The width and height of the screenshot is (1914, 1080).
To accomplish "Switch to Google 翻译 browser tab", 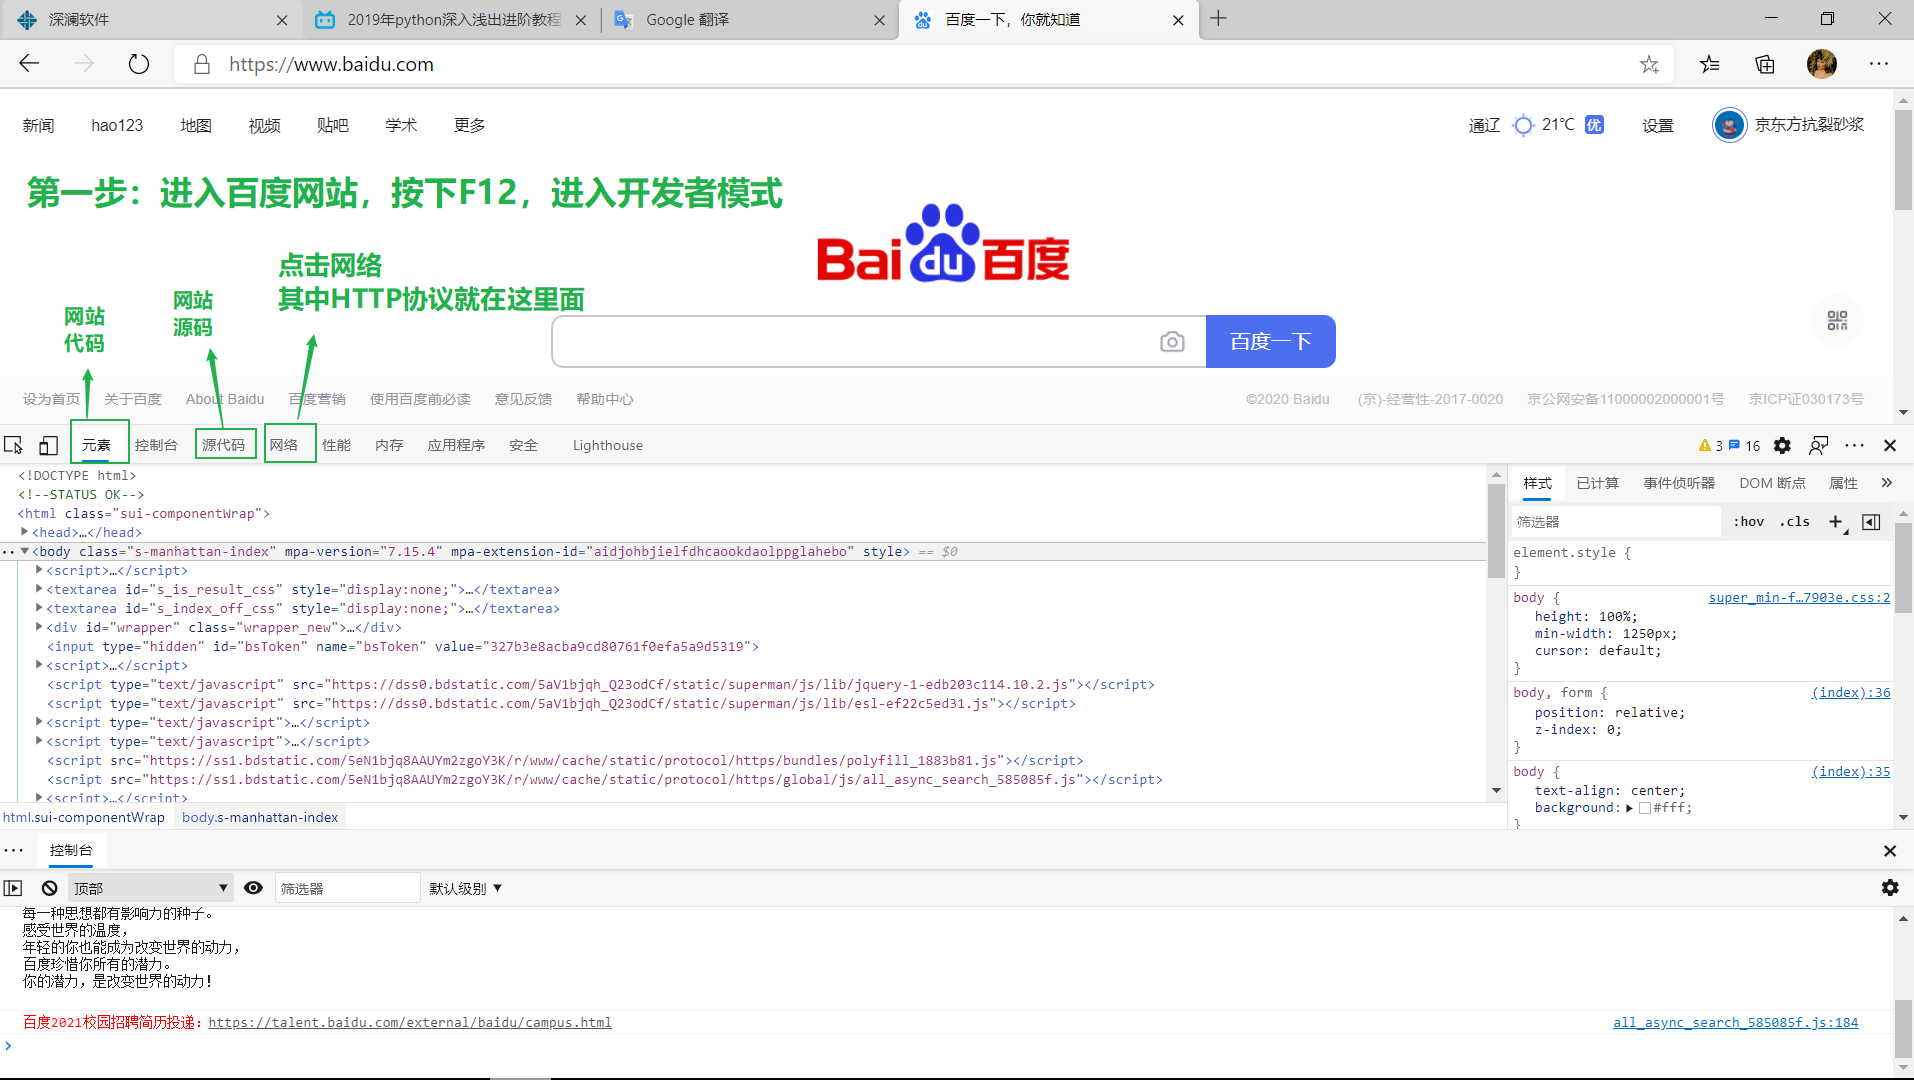I will coord(748,20).
